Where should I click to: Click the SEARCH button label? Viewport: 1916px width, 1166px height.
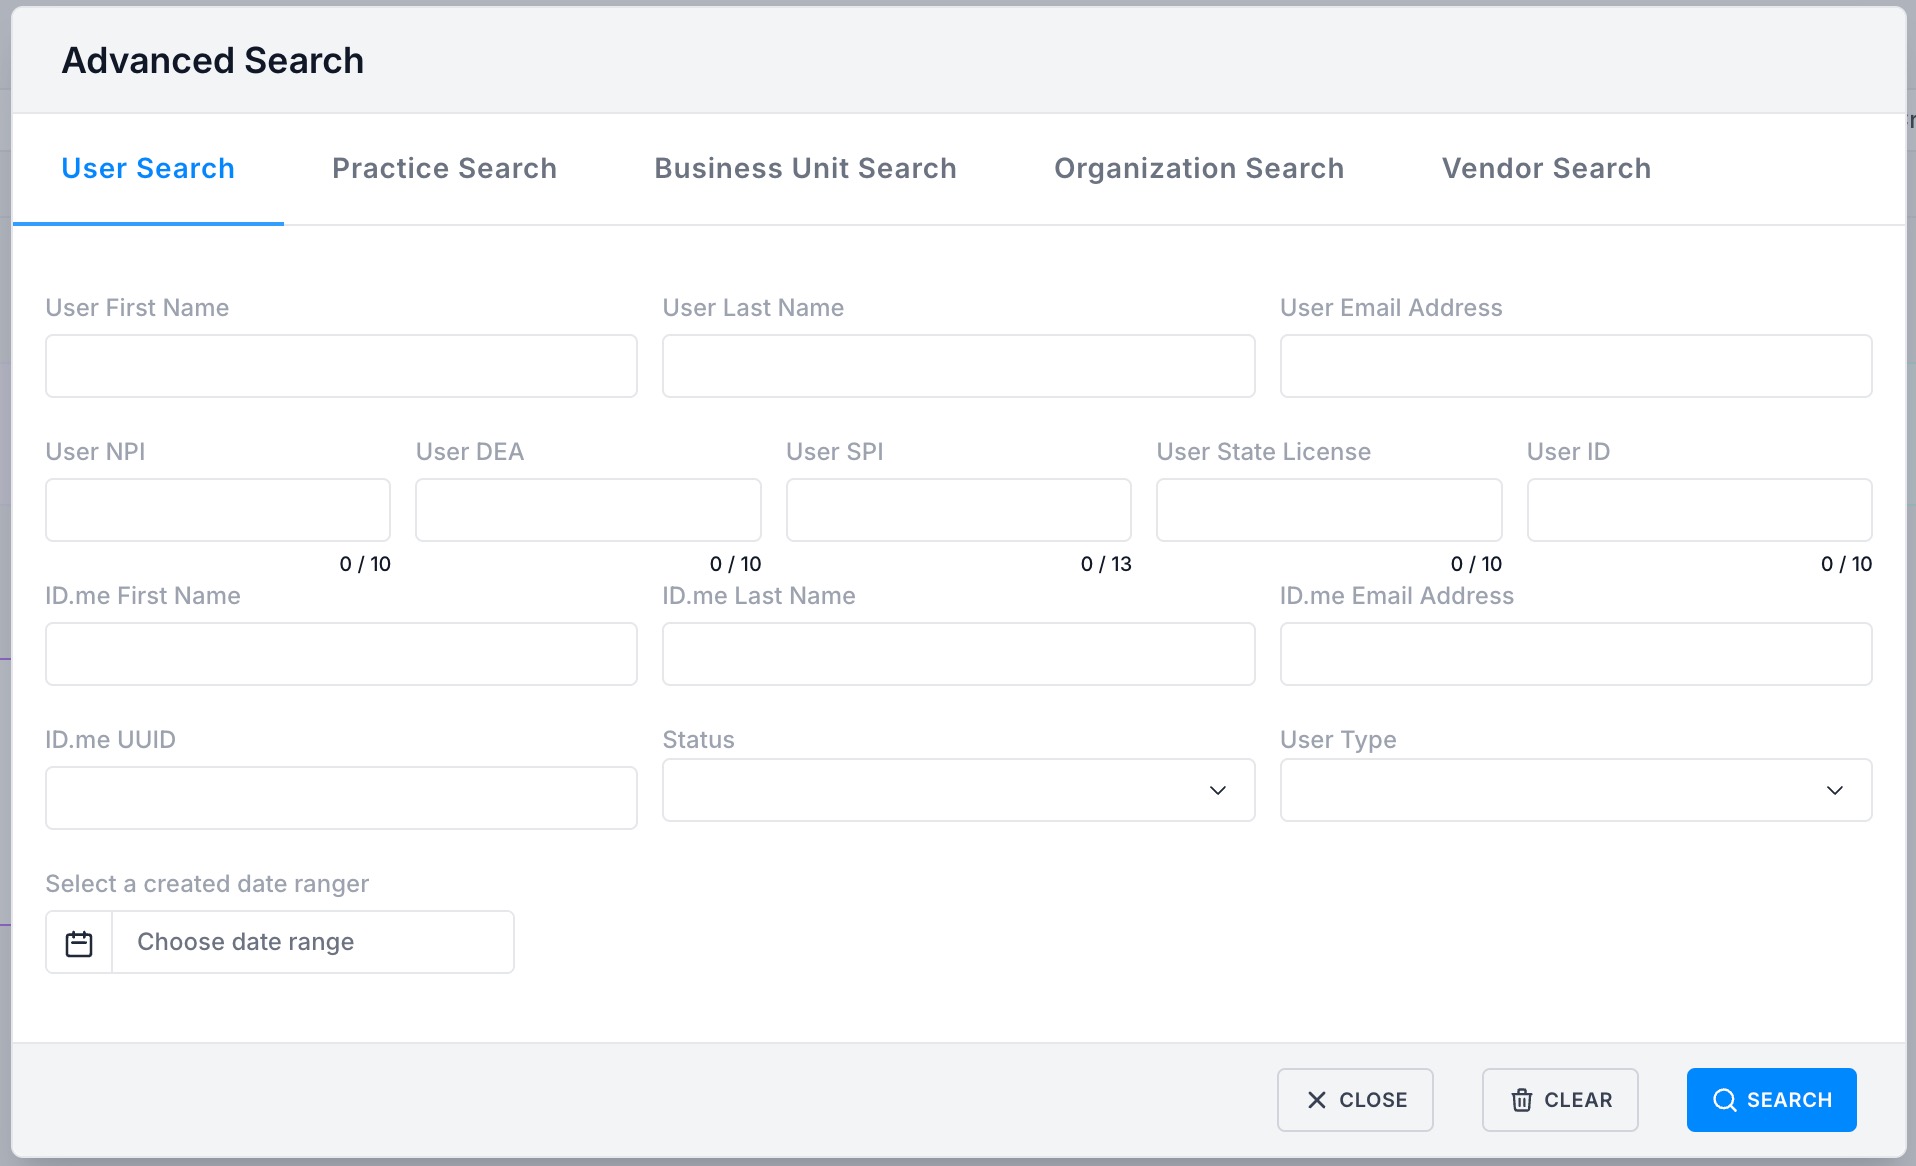pyautogui.click(x=1789, y=1100)
